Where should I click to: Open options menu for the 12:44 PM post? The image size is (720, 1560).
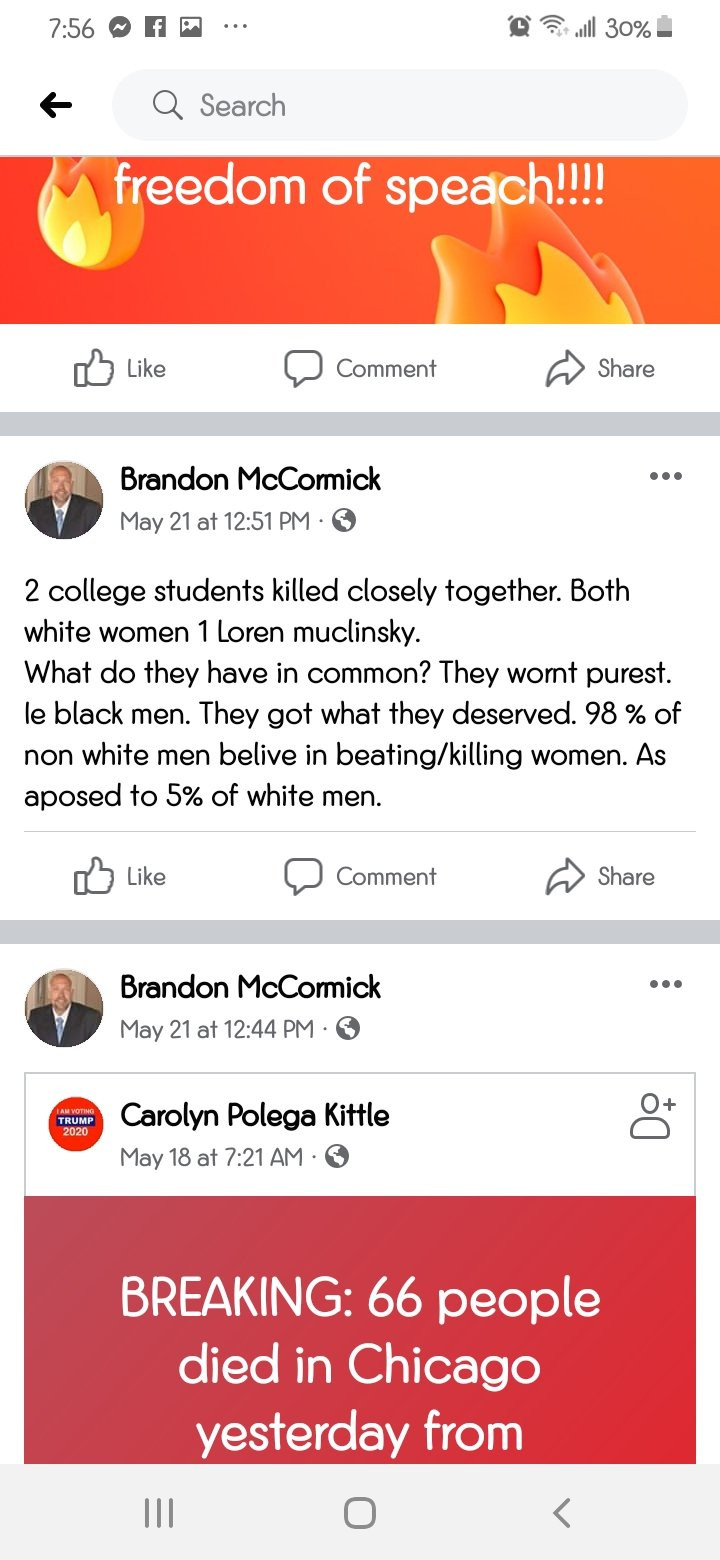click(665, 984)
